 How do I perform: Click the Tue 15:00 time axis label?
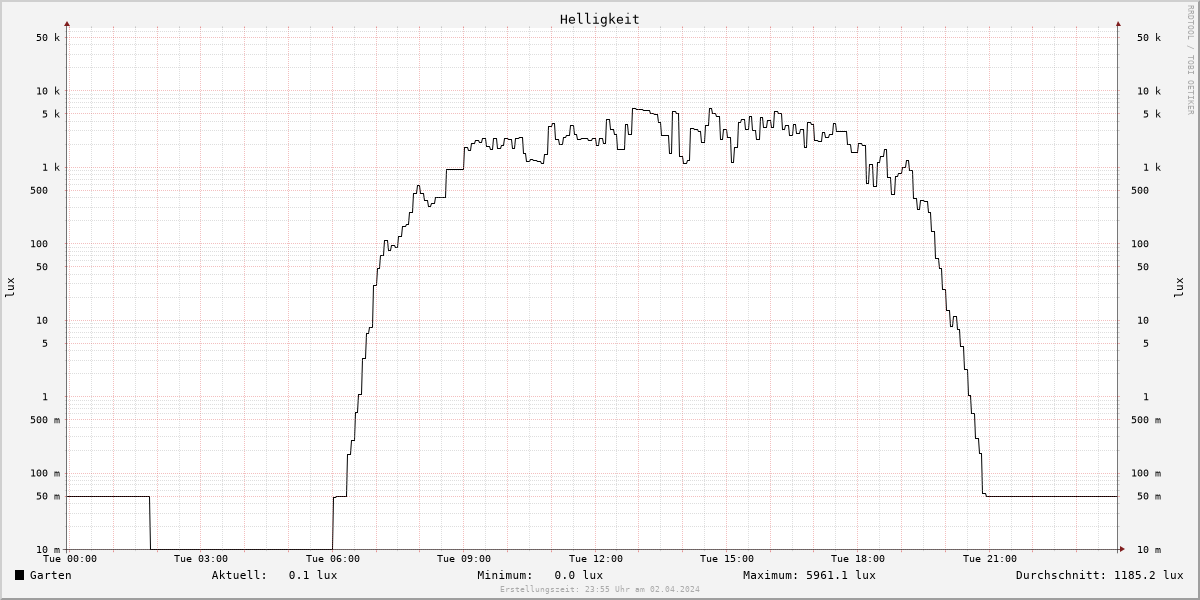tap(727, 559)
